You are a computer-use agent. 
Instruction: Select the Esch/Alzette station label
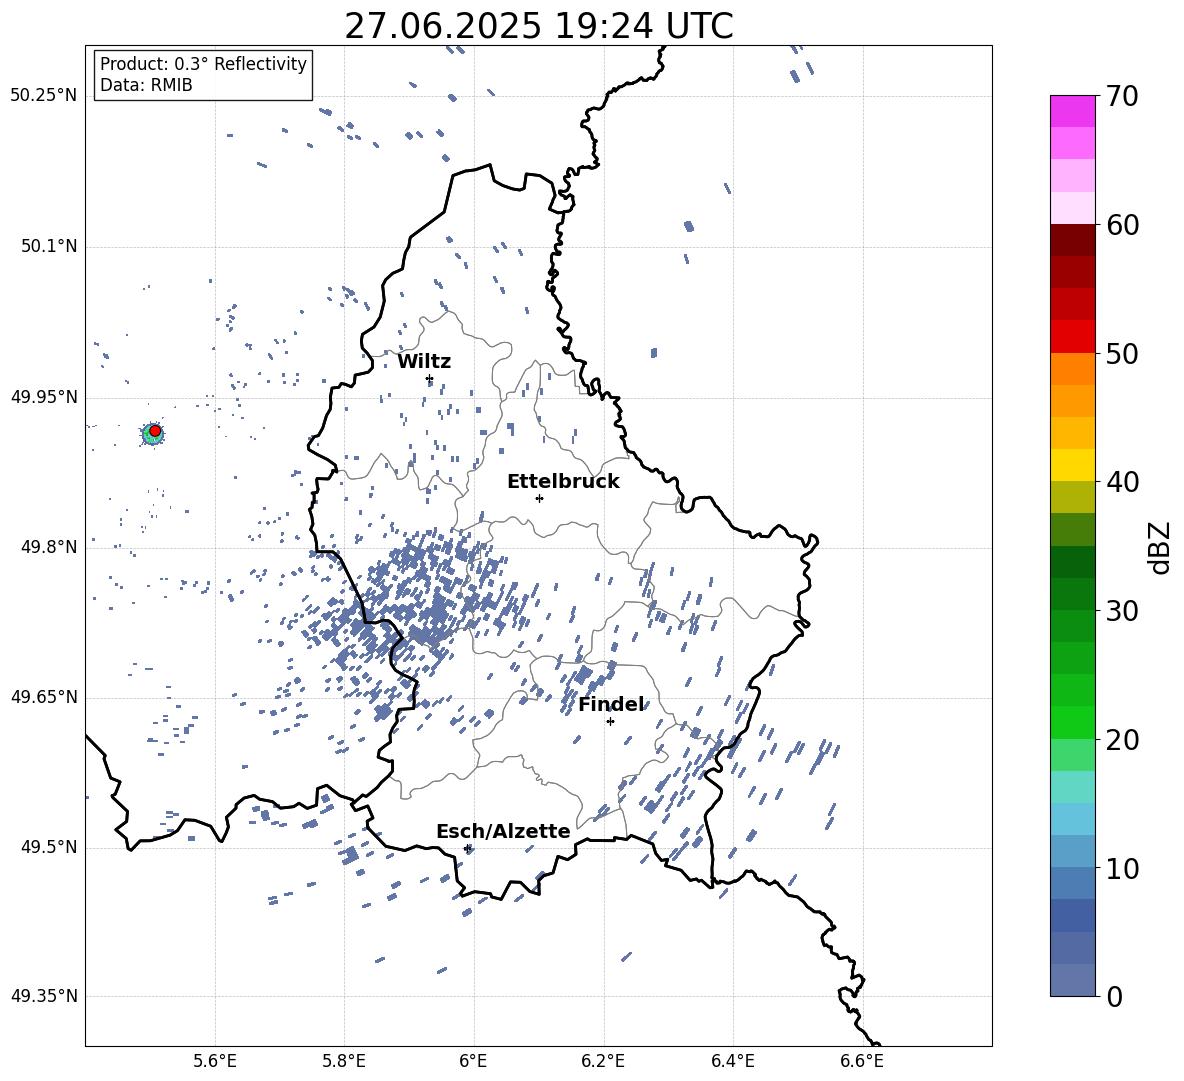coord(503,831)
